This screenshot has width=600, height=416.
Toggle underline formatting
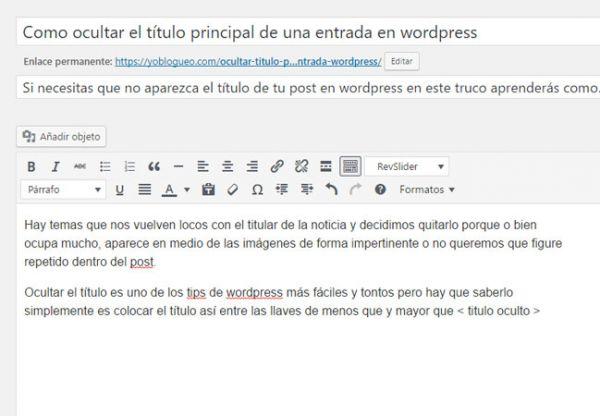pos(120,189)
